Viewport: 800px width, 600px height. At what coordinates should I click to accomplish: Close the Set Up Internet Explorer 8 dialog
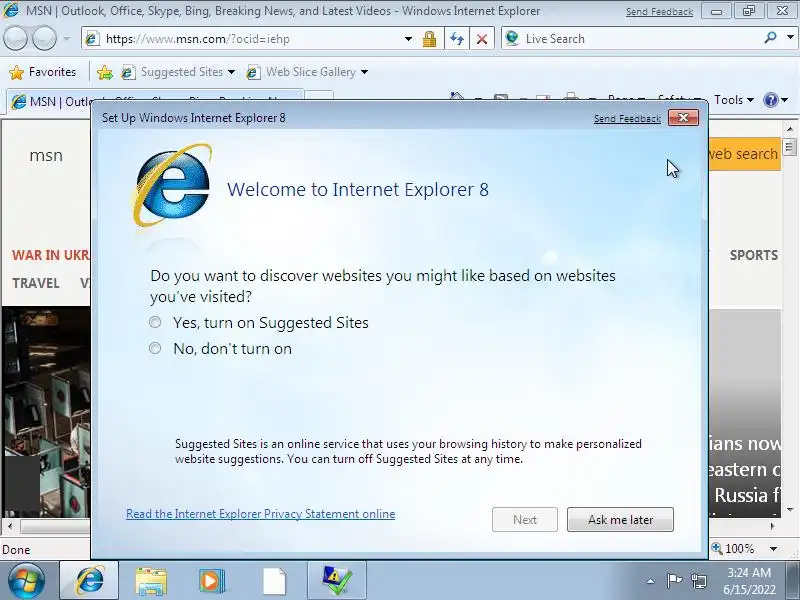pyautogui.click(x=683, y=118)
